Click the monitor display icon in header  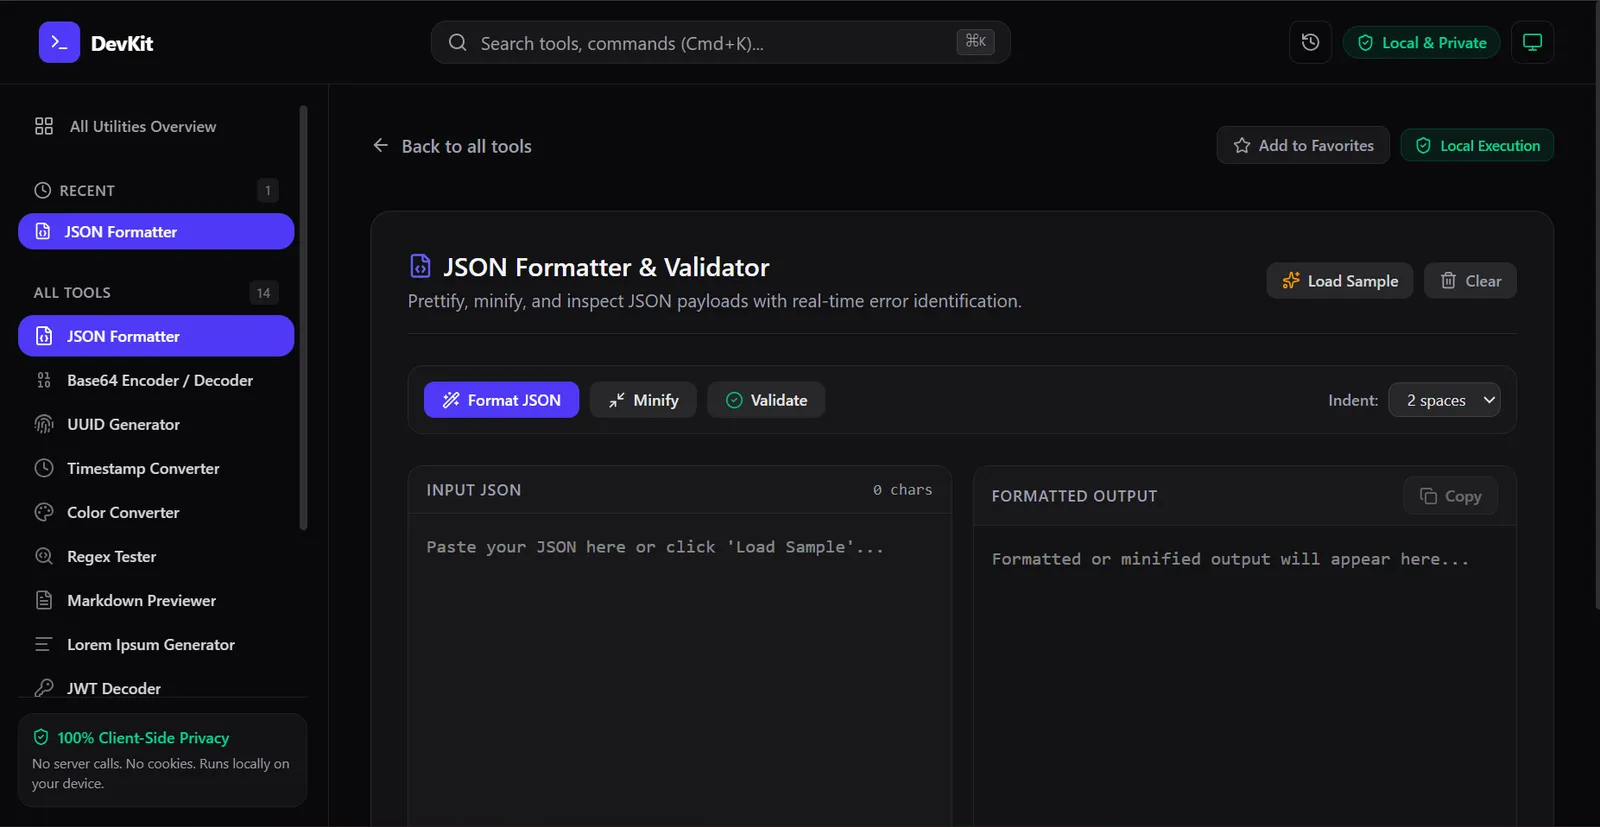(x=1532, y=42)
